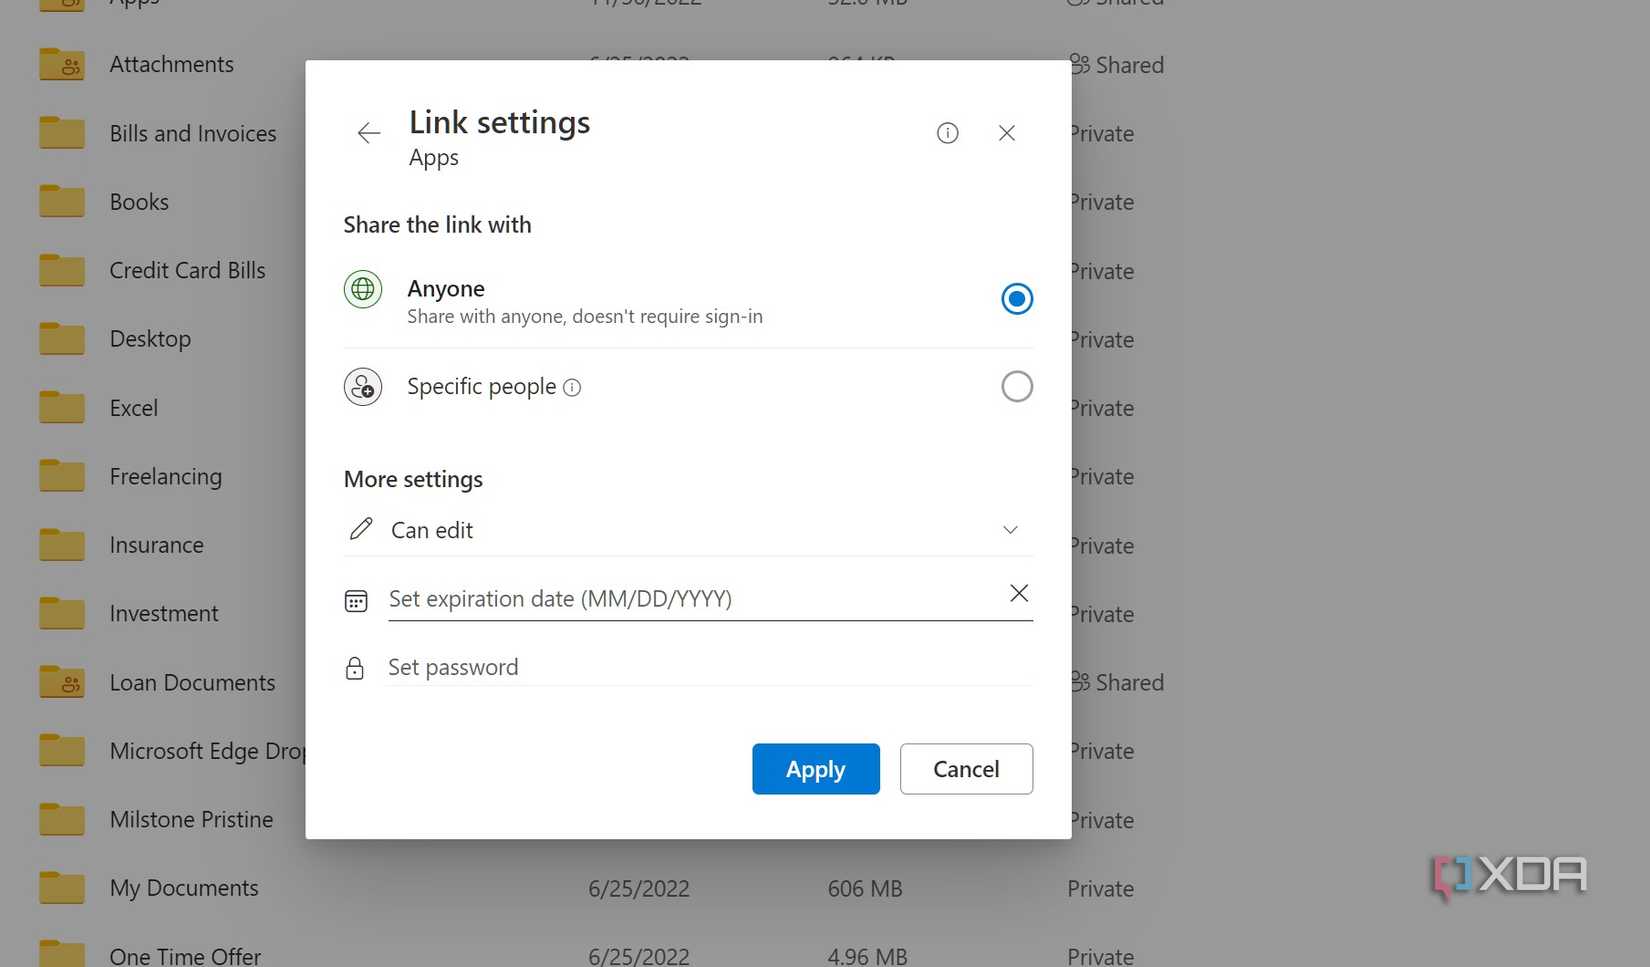The image size is (1650, 967).
Task: Close the Link settings dialog
Action: tap(1006, 132)
